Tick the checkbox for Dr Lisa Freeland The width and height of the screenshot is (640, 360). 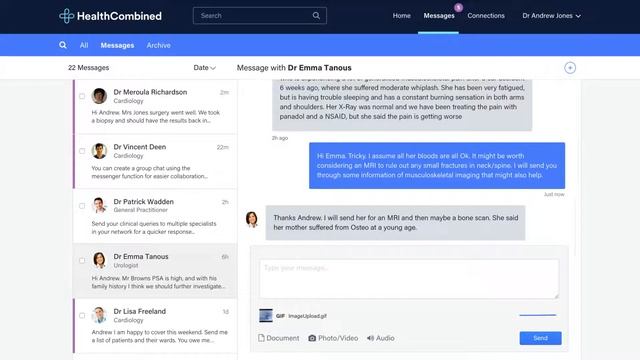(x=82, y=316)
